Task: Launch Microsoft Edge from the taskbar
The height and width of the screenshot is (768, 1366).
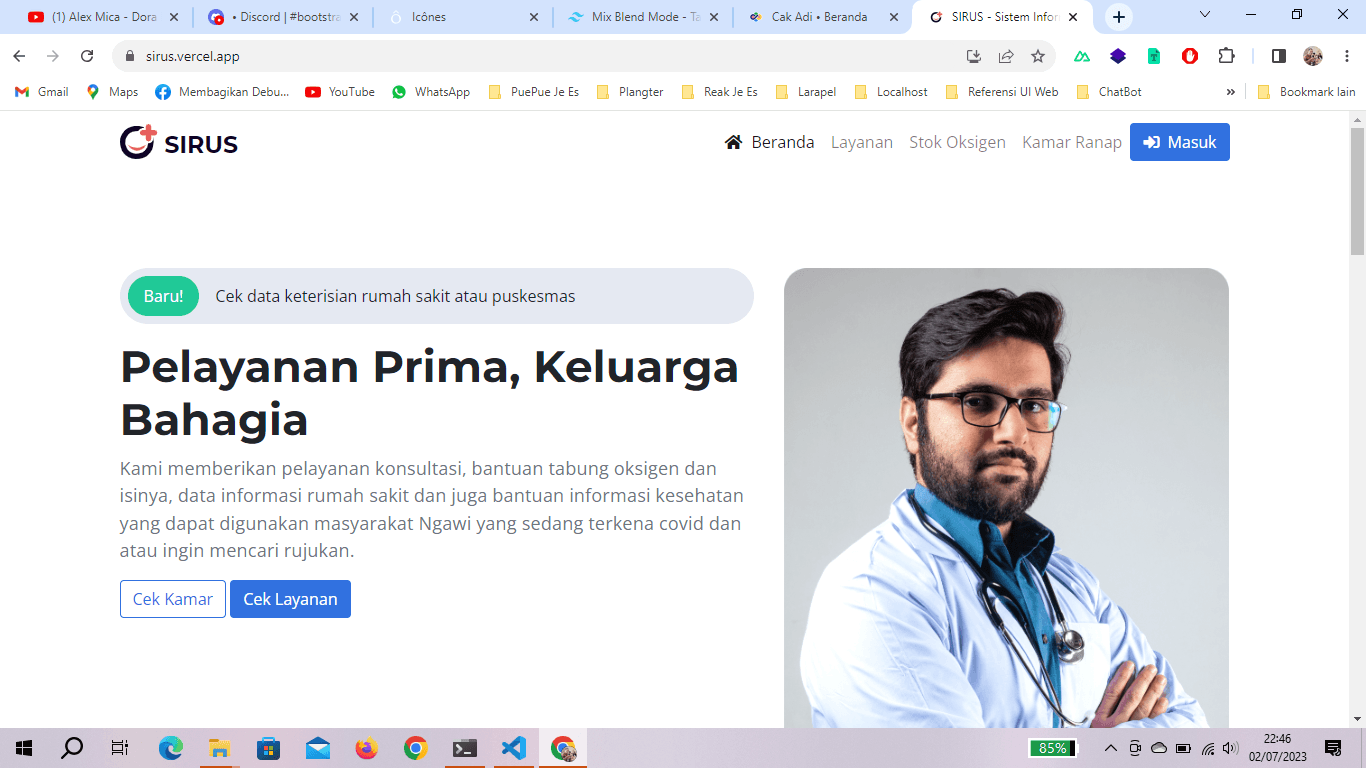Action: 171,747
